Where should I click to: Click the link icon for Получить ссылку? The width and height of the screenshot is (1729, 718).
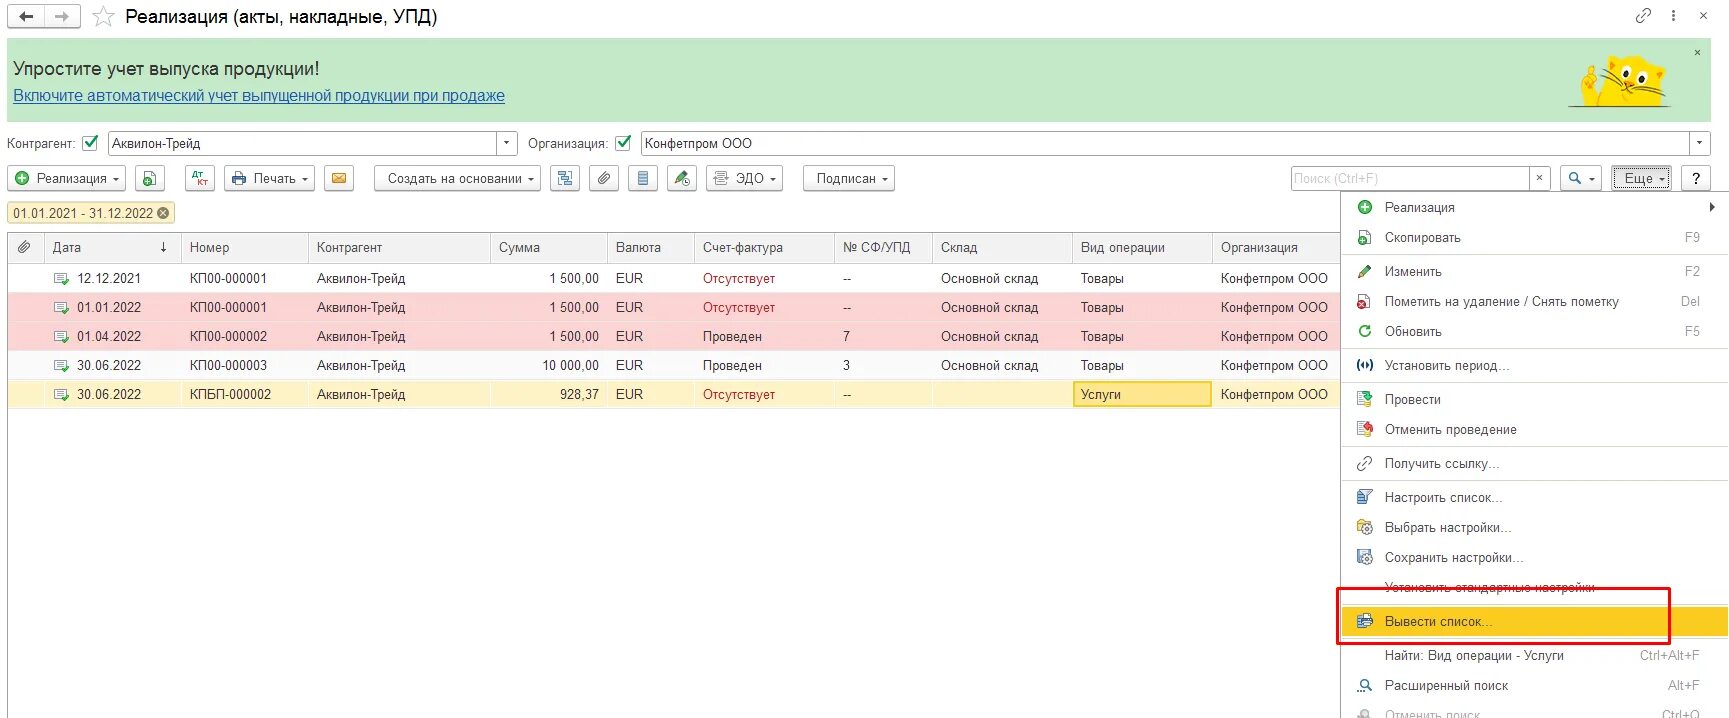point(1364,463)
